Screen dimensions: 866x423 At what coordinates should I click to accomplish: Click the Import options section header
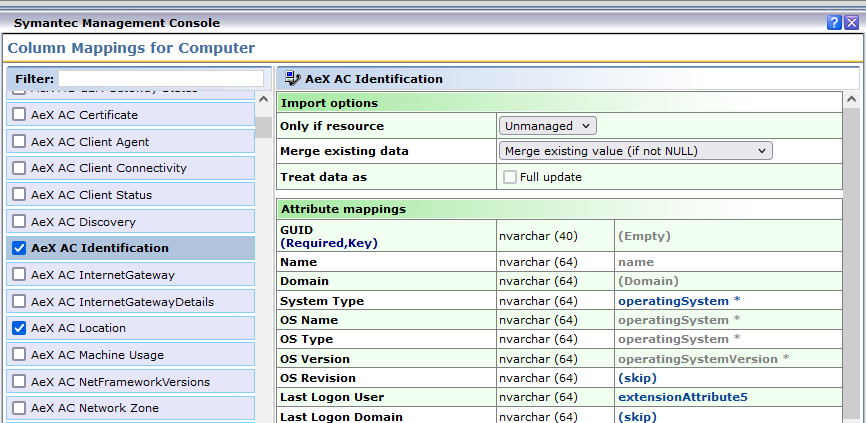(x=559, y=103)
